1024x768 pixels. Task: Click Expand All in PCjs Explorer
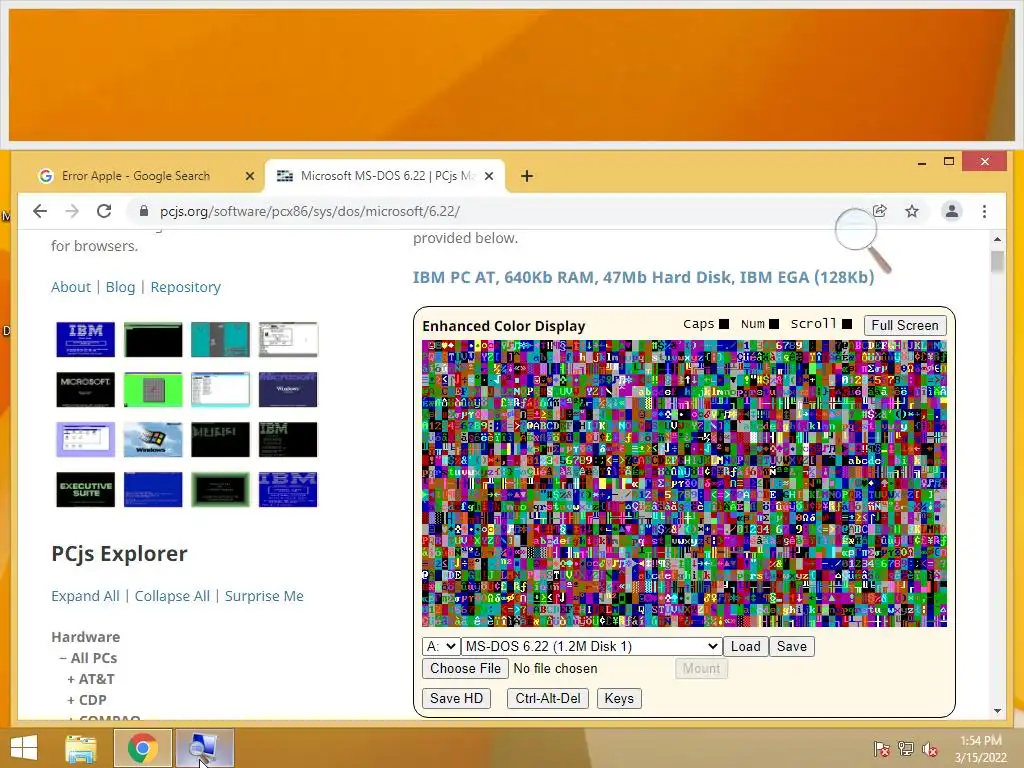click(x=86, y=596)
